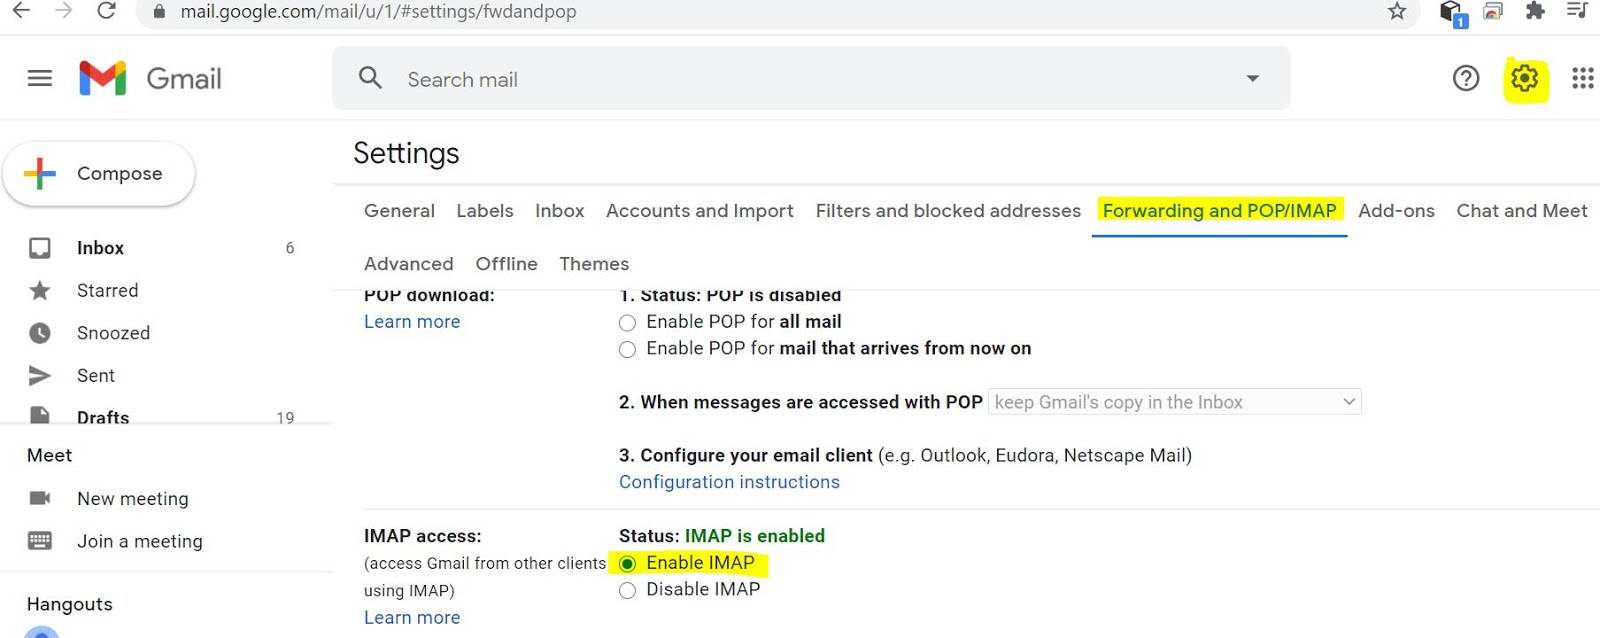Enable POP for all mail

click(x=627, y=322)
